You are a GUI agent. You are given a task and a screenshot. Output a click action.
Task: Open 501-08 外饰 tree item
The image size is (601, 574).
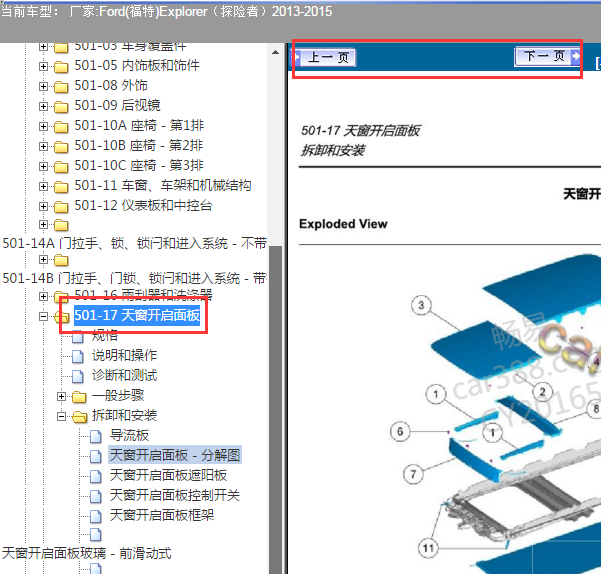tap(111, 85)
